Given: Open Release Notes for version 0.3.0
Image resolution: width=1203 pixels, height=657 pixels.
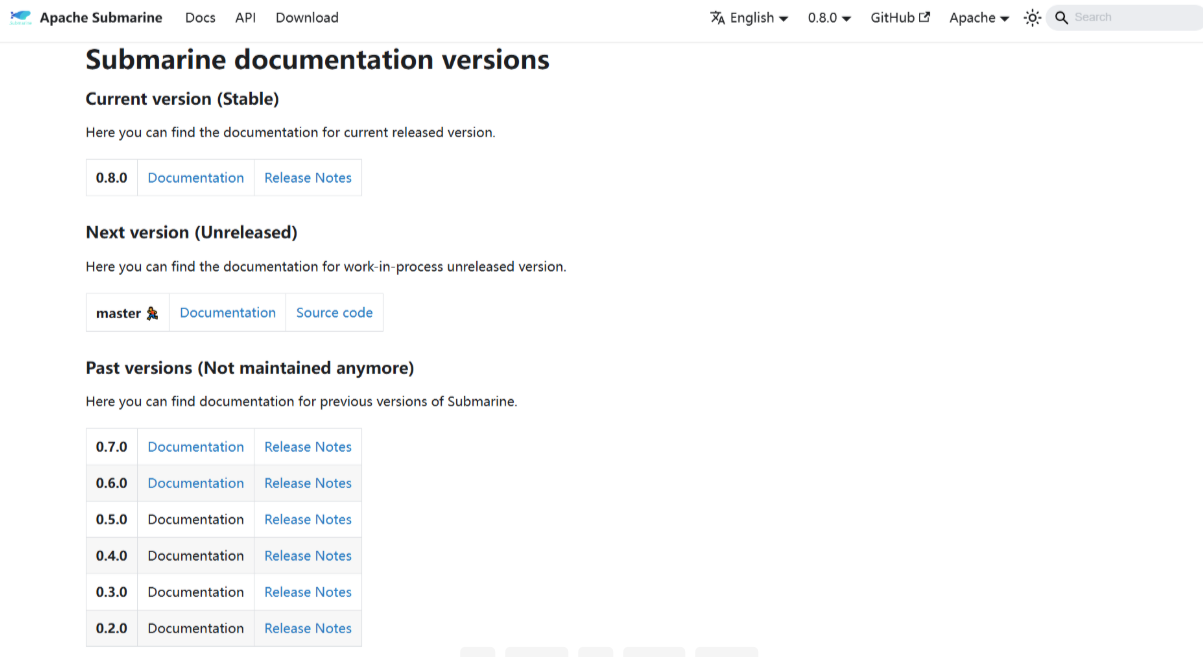Looking at the screenshot, I should tap(308, 592).
